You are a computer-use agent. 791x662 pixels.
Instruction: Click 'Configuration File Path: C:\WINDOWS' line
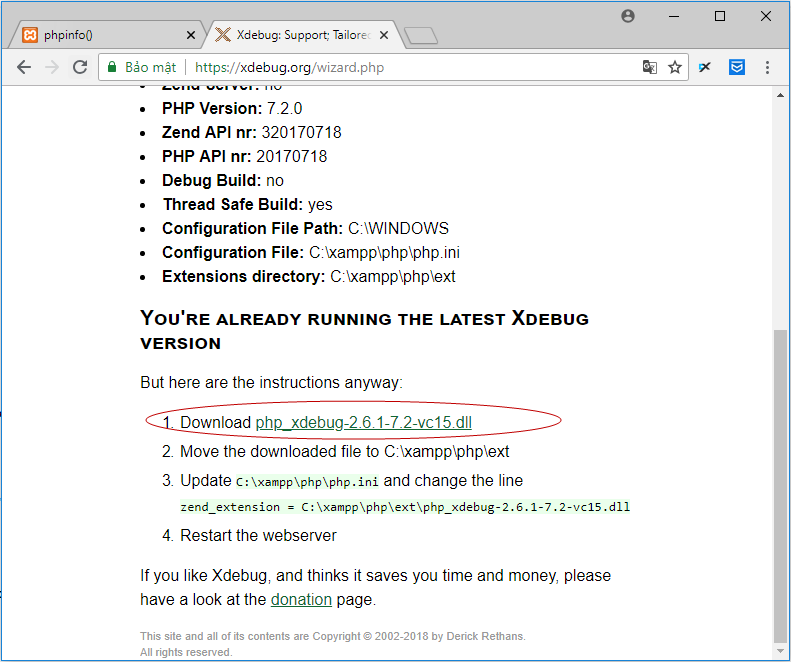click(305, 228)
